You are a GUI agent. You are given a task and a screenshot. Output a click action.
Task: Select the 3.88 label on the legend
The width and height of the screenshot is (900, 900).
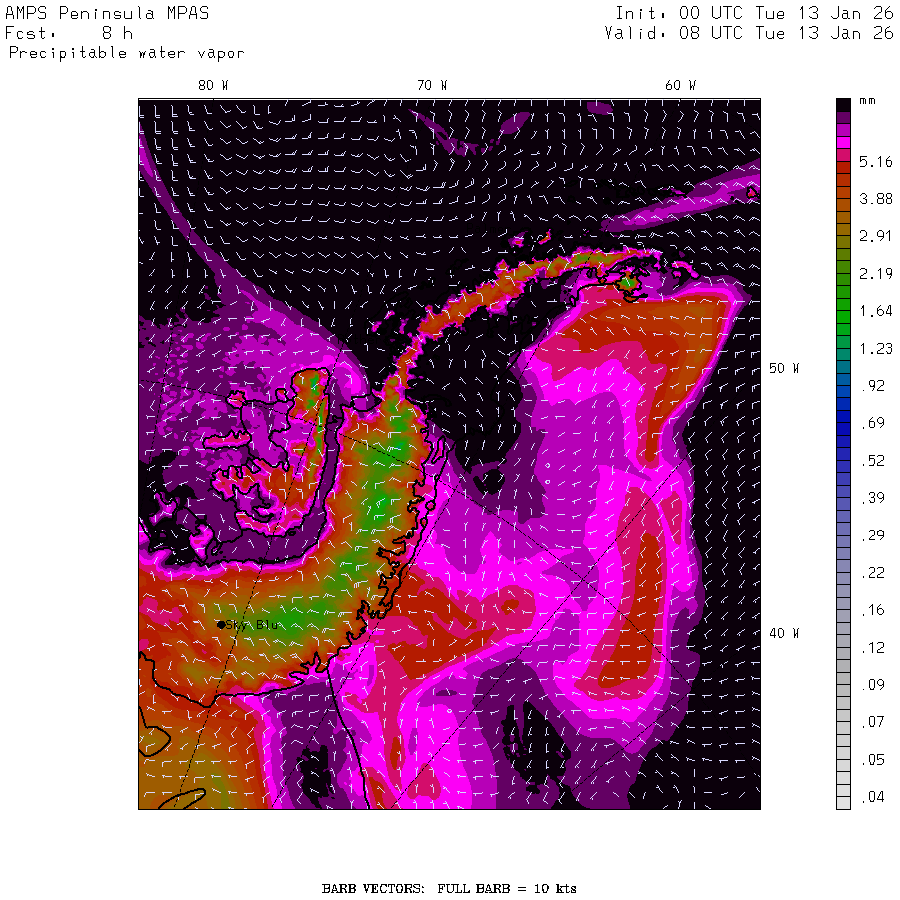(875, 199)
